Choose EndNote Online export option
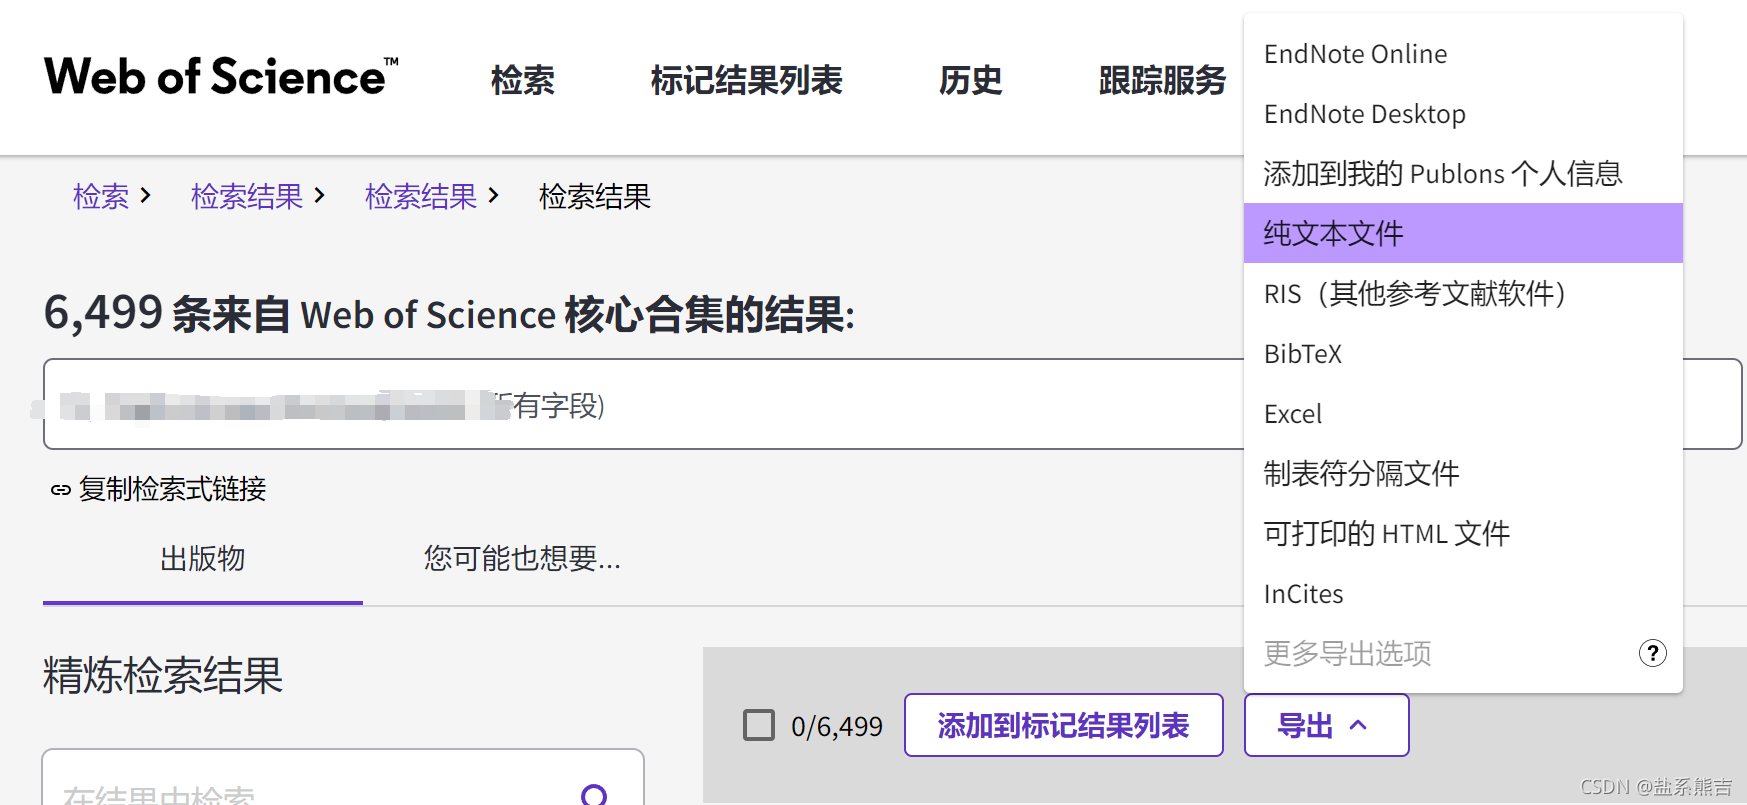The image size is (1747, 805). pos(1463,54)
